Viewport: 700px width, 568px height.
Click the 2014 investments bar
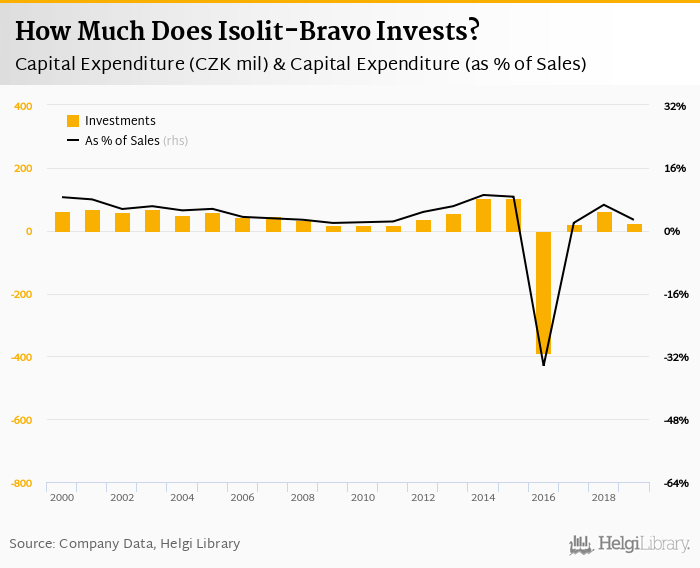coord(483,215)
